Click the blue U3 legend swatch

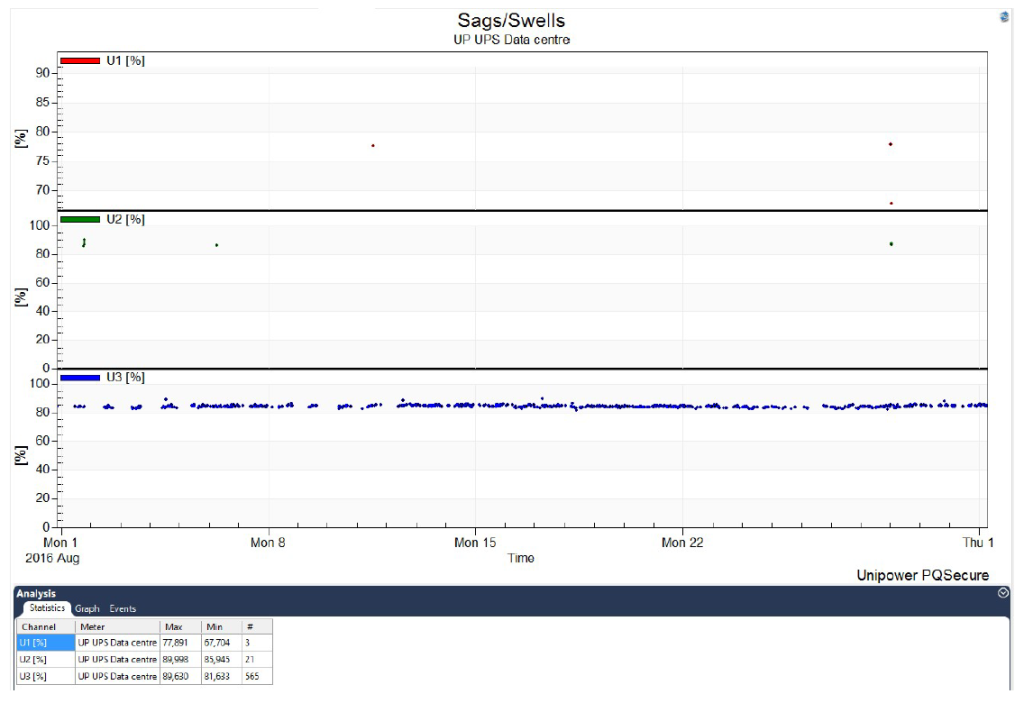click(x=80, y=378)
